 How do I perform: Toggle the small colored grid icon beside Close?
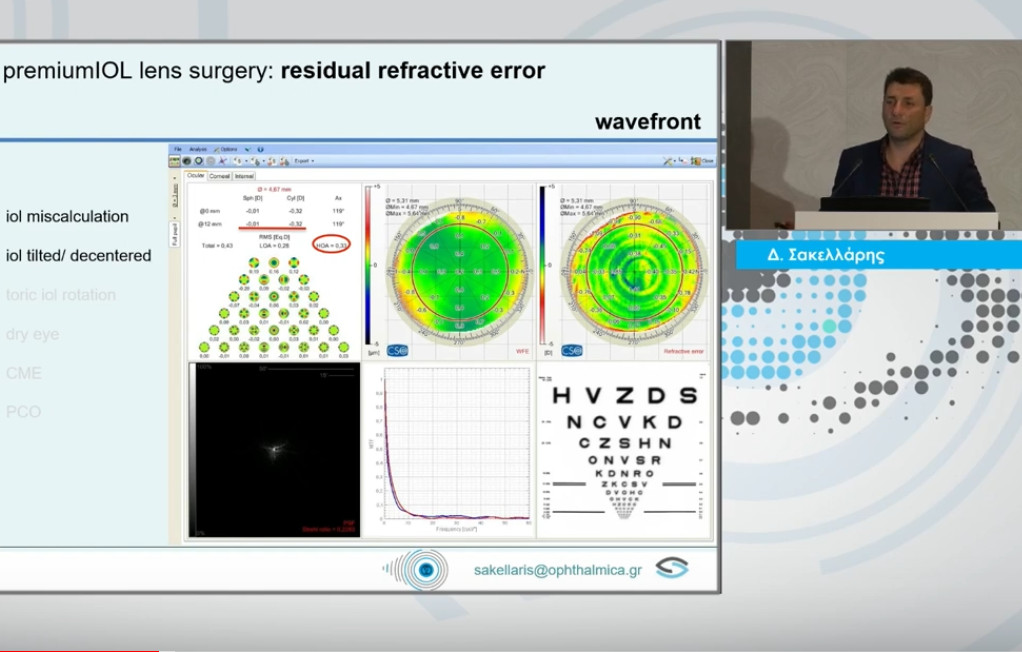click(695, 161)
